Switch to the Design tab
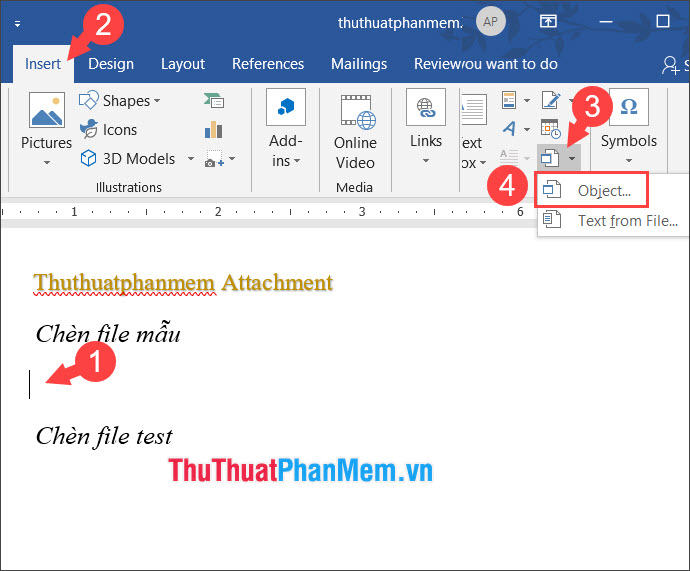The height and width of the screenshot is (571, 690). point(111,64)
